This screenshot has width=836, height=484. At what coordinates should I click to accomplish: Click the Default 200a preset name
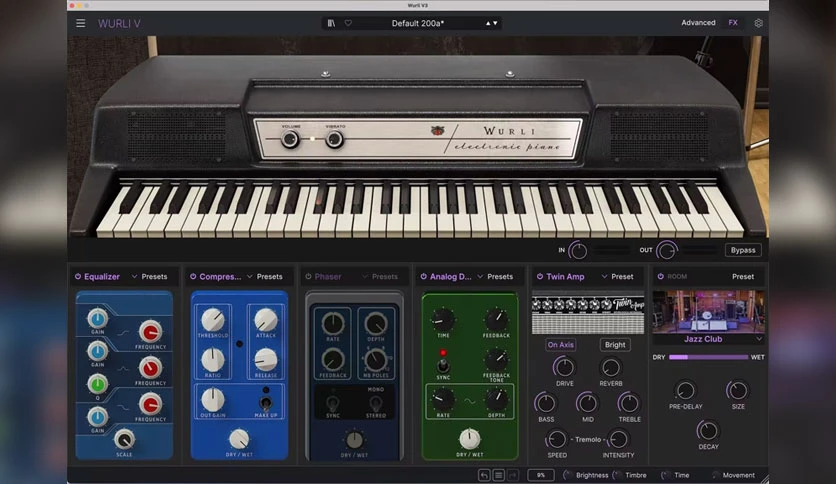[417, 23]
